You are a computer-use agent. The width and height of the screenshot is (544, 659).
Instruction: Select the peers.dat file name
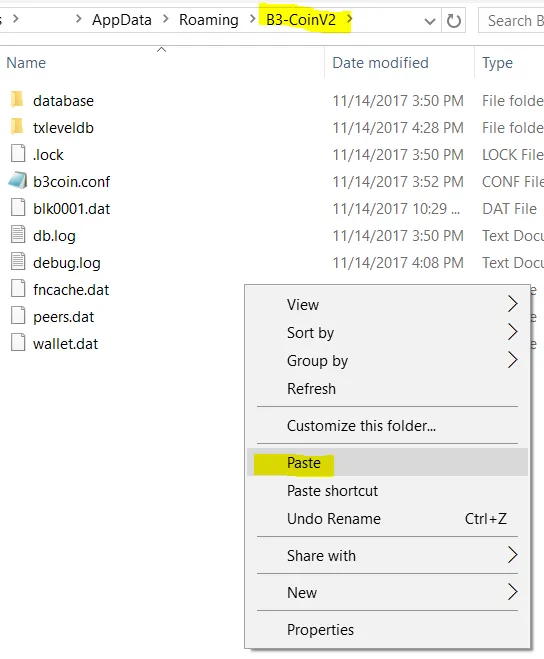tap(63, 316)
